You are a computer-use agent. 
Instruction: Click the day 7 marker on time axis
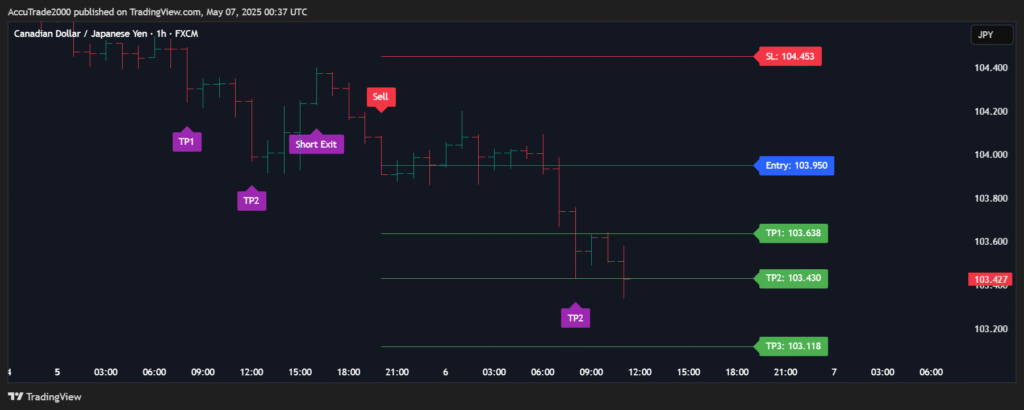[833, 372]
